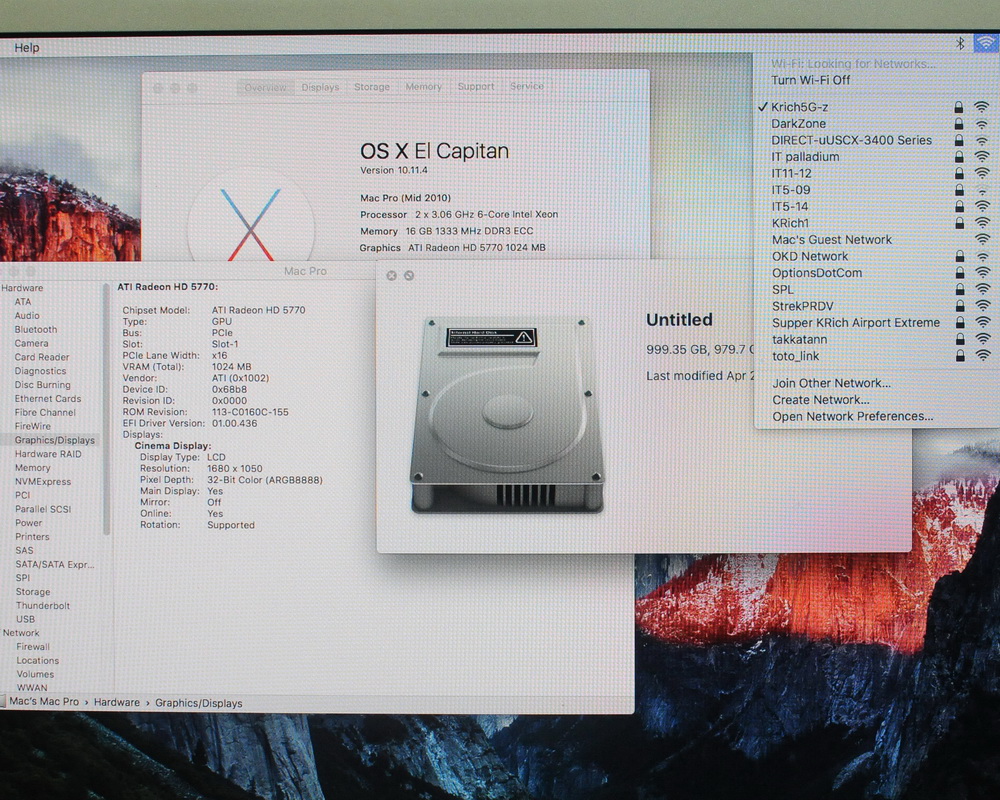
Task: Click the Cinema Display entry
Action: (172, 446)
